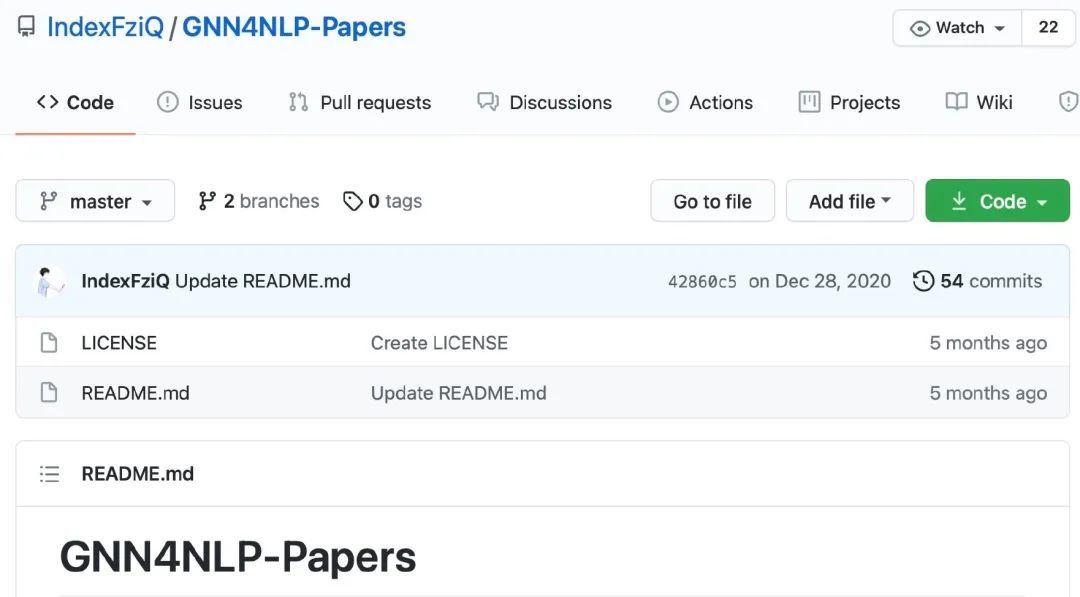This screenshot has width=1080, height=597.
Task: Open the green Code download dropdown
Action: [x=997, y=201]
